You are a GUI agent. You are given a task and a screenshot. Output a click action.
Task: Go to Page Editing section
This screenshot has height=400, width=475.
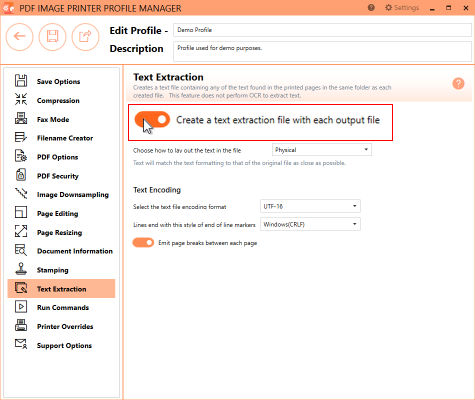pos(61,213)
